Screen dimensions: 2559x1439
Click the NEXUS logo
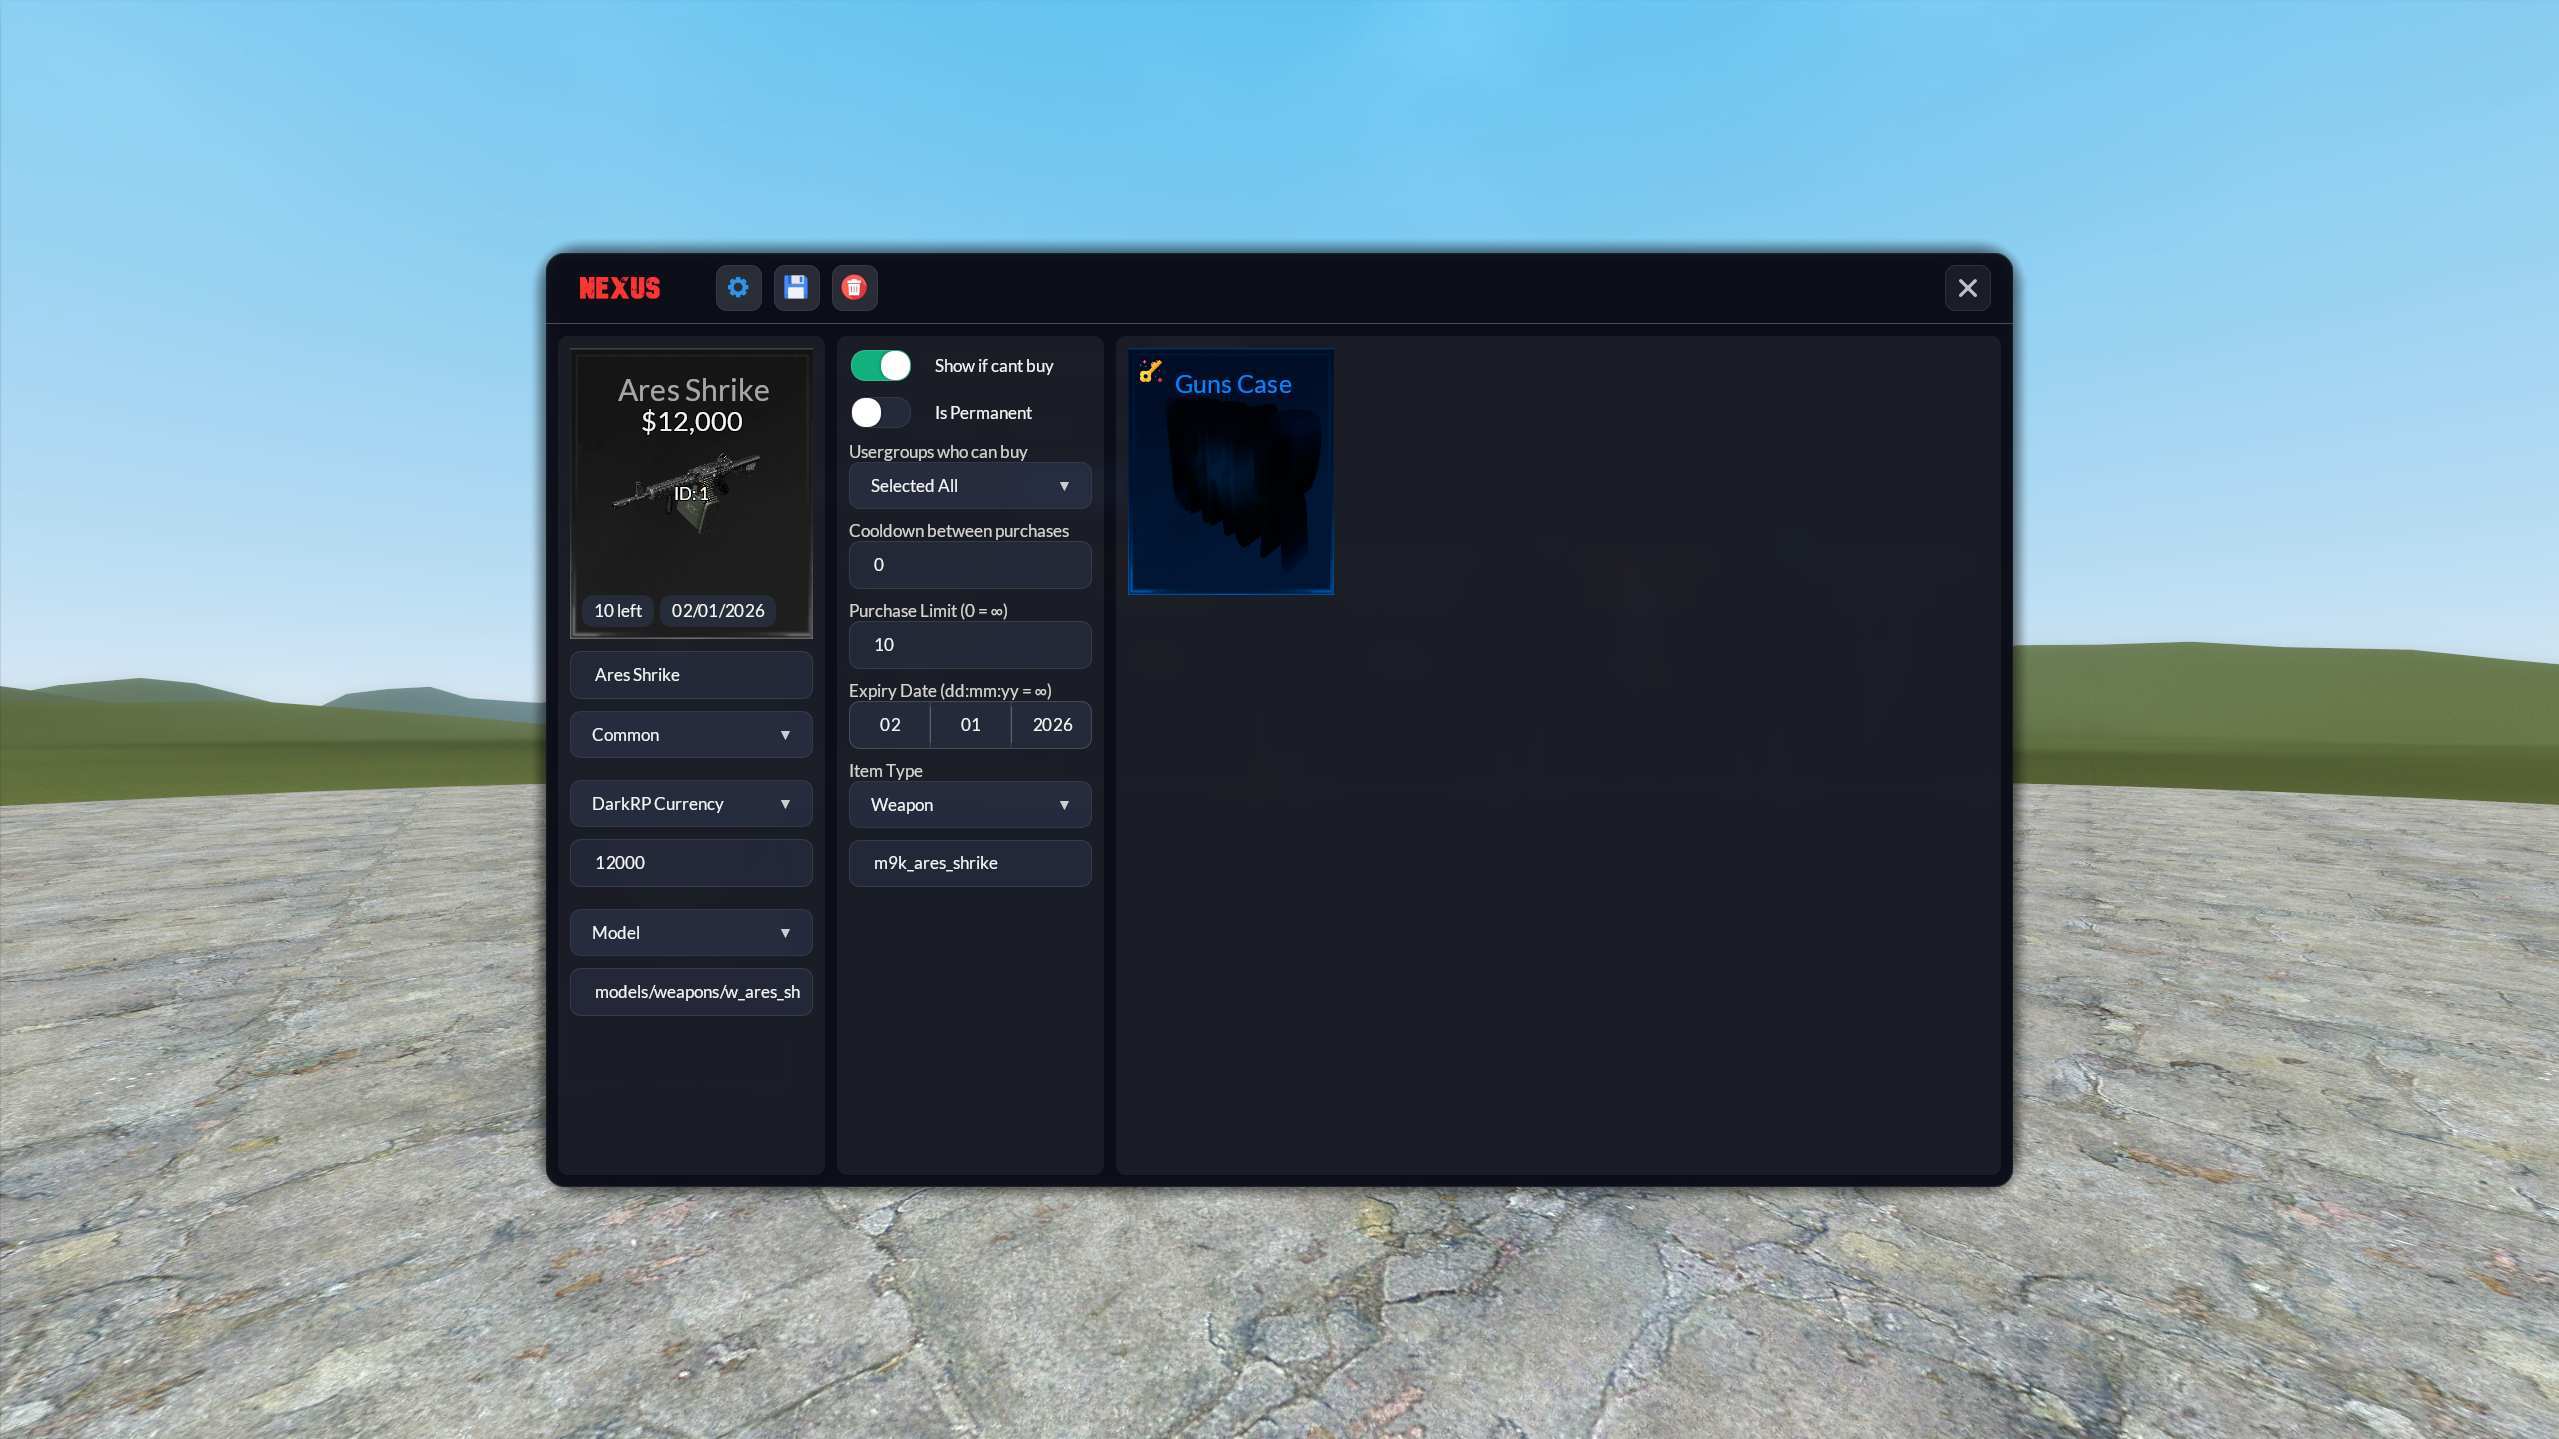tap(620, 288)
